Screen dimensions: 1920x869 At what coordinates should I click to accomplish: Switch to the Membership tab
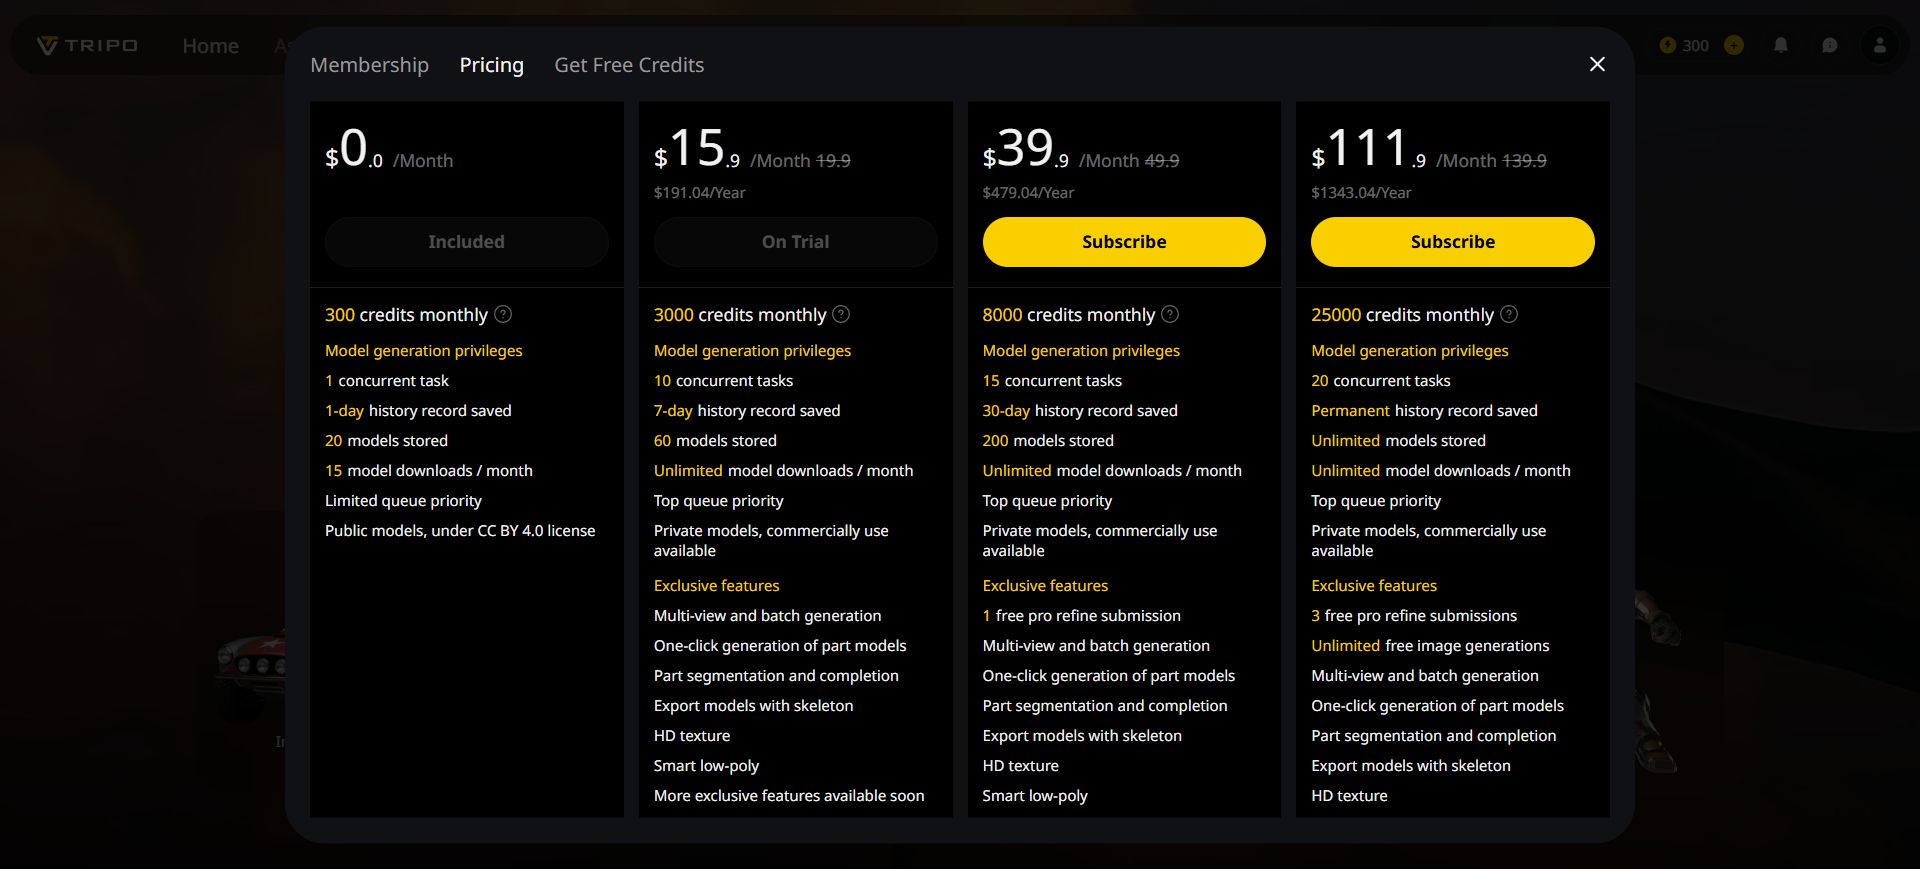point(369,65)
